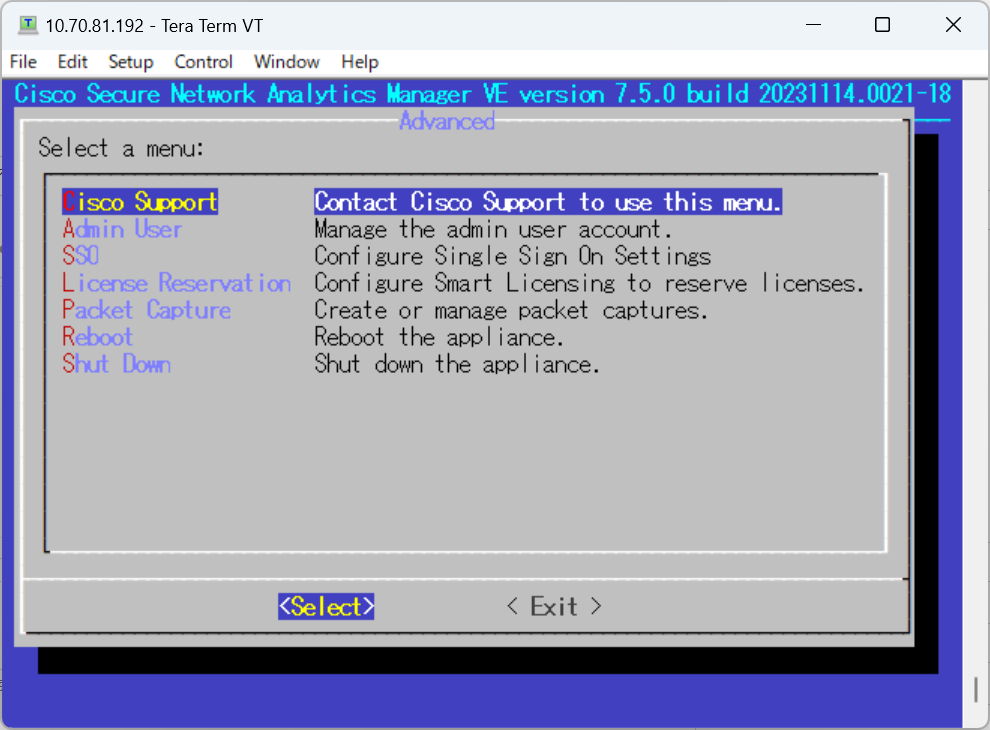This screenshot has width=990, height=730.
Task: Click 'Contact Cisco Support to use this menu.' description
Action: (x=548, y=202)
